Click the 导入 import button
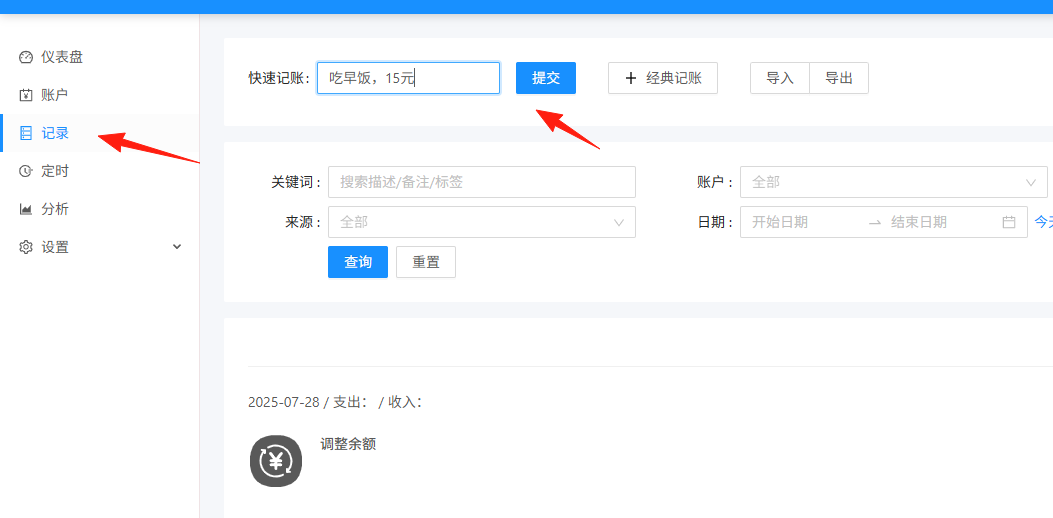 click(780, 78)
